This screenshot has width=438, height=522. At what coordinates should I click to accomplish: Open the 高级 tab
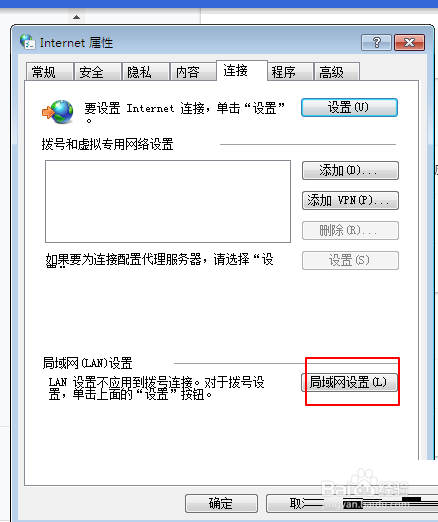coord(337,72)
